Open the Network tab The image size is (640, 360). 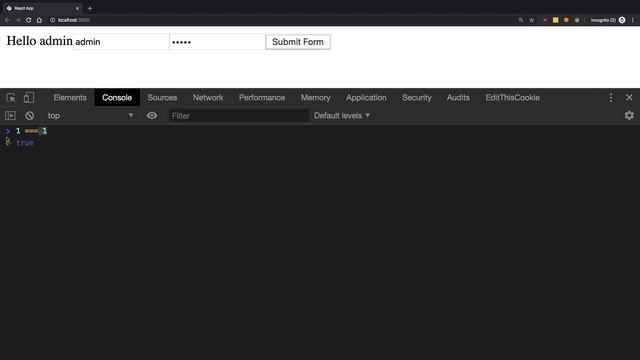208,98
